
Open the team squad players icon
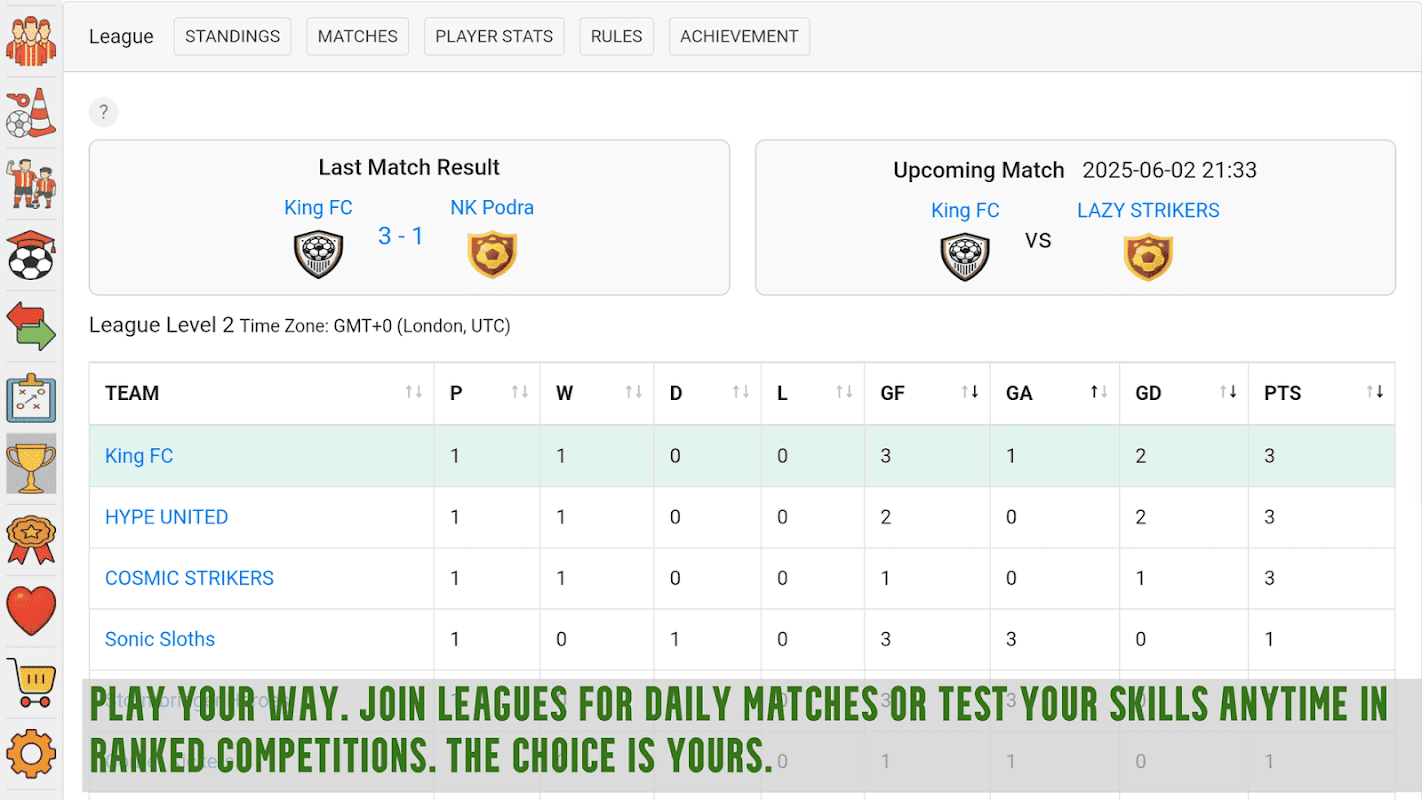tap(31, 40)
